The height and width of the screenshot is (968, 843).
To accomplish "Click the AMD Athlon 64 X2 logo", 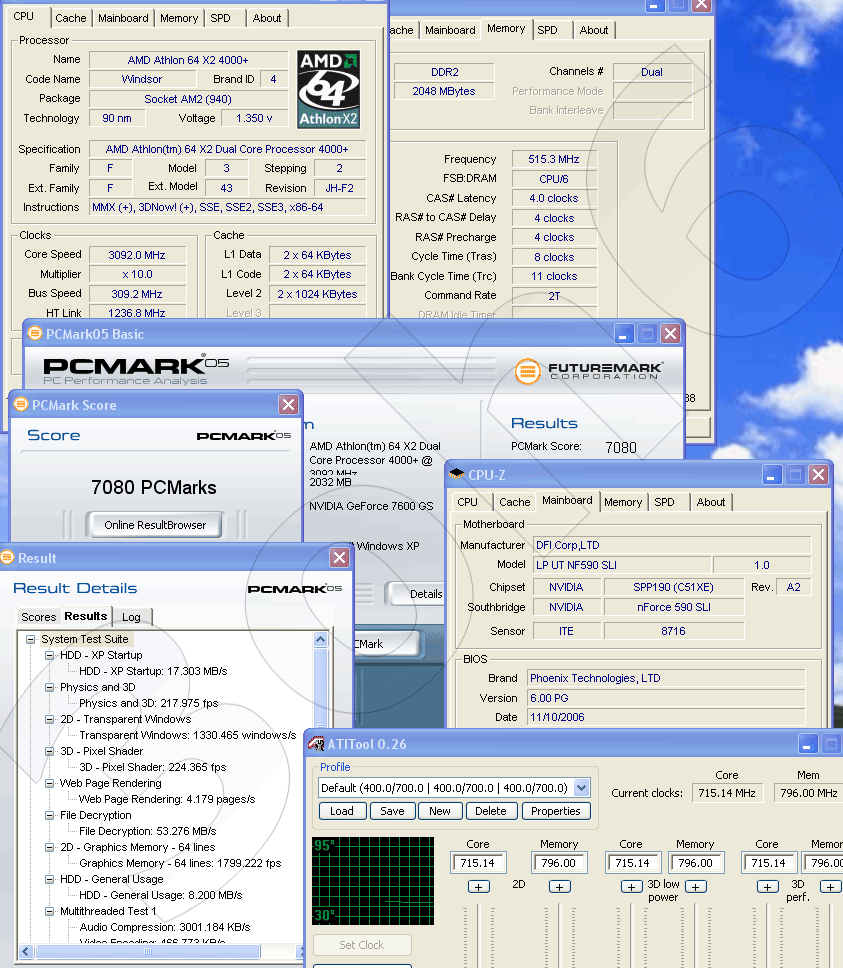I will click(329, 90).
